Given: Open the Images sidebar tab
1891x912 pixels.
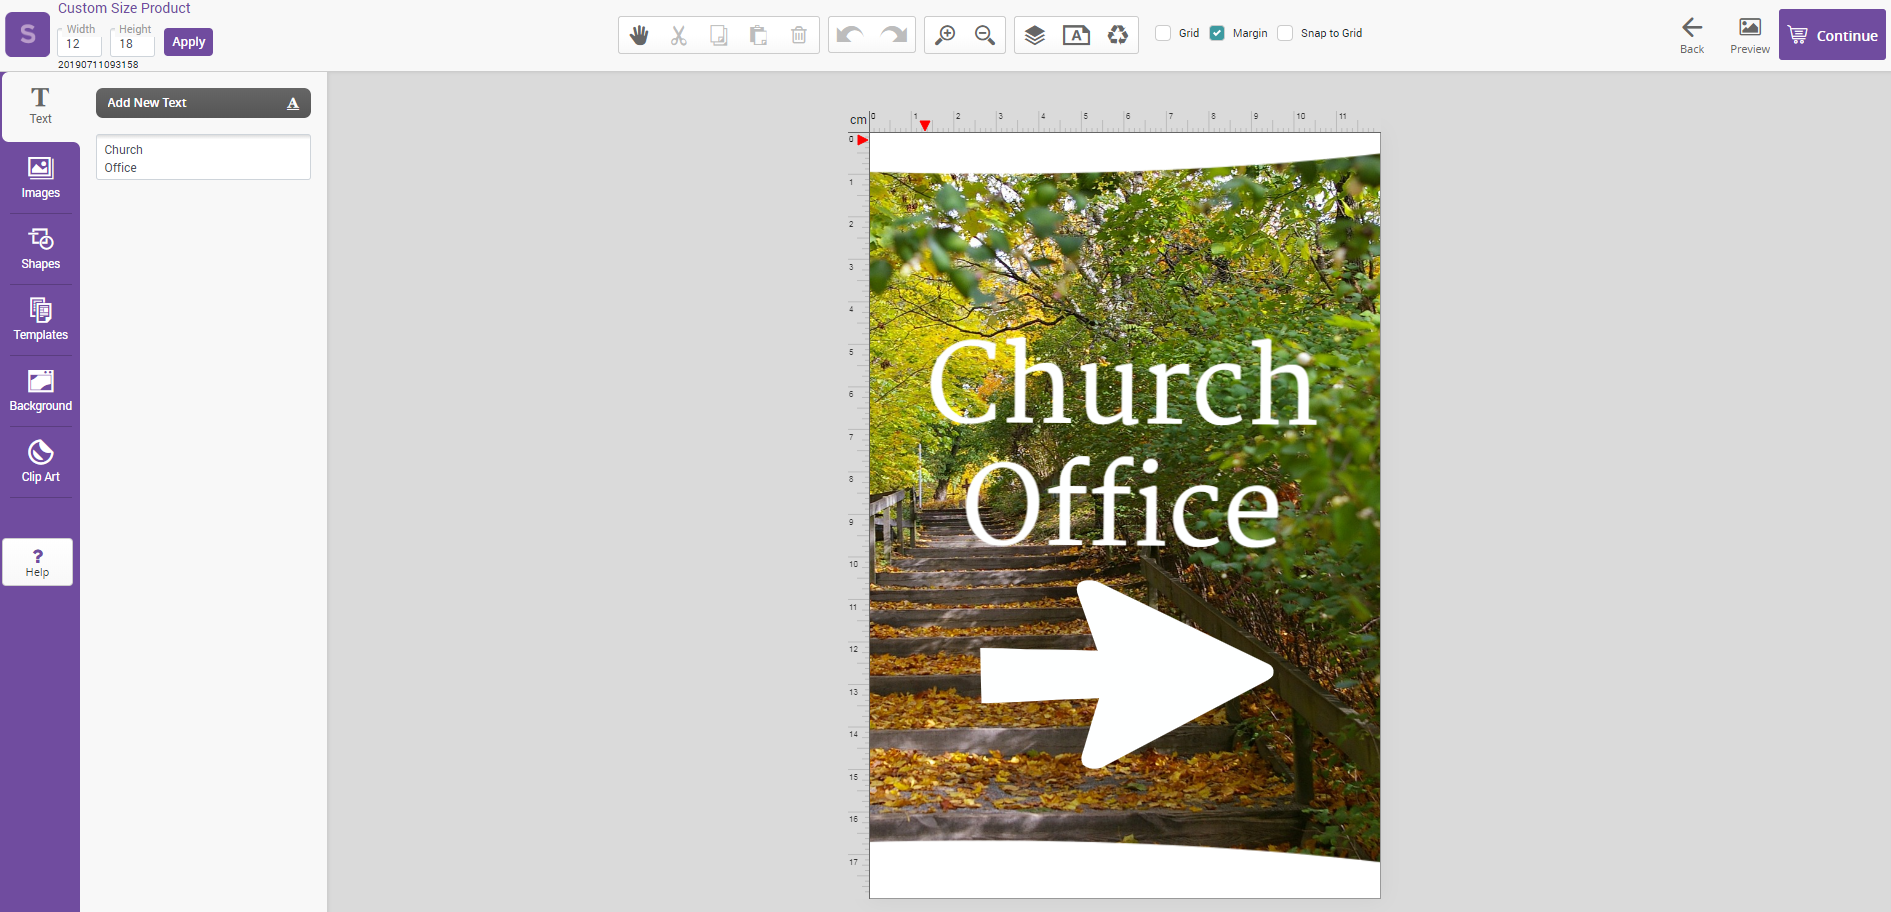Looking at the screenshot, I should (x=40, y=178).
